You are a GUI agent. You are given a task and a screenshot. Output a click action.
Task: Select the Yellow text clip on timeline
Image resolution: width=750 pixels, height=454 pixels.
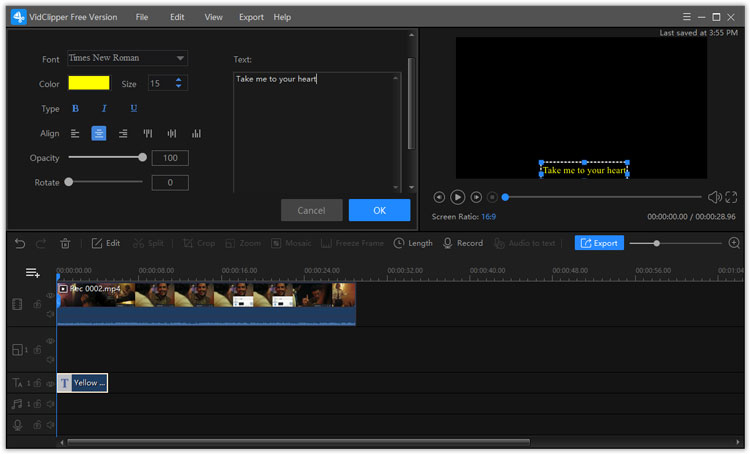tap(82, 383)
